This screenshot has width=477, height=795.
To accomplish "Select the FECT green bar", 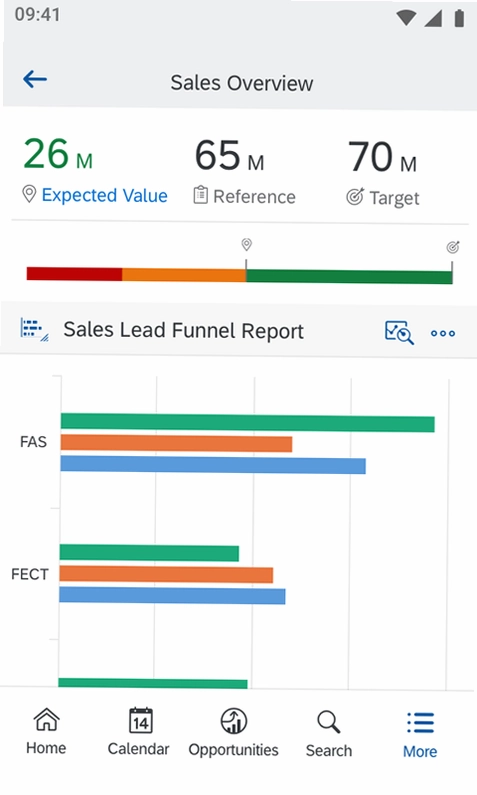I will [149, 553].
